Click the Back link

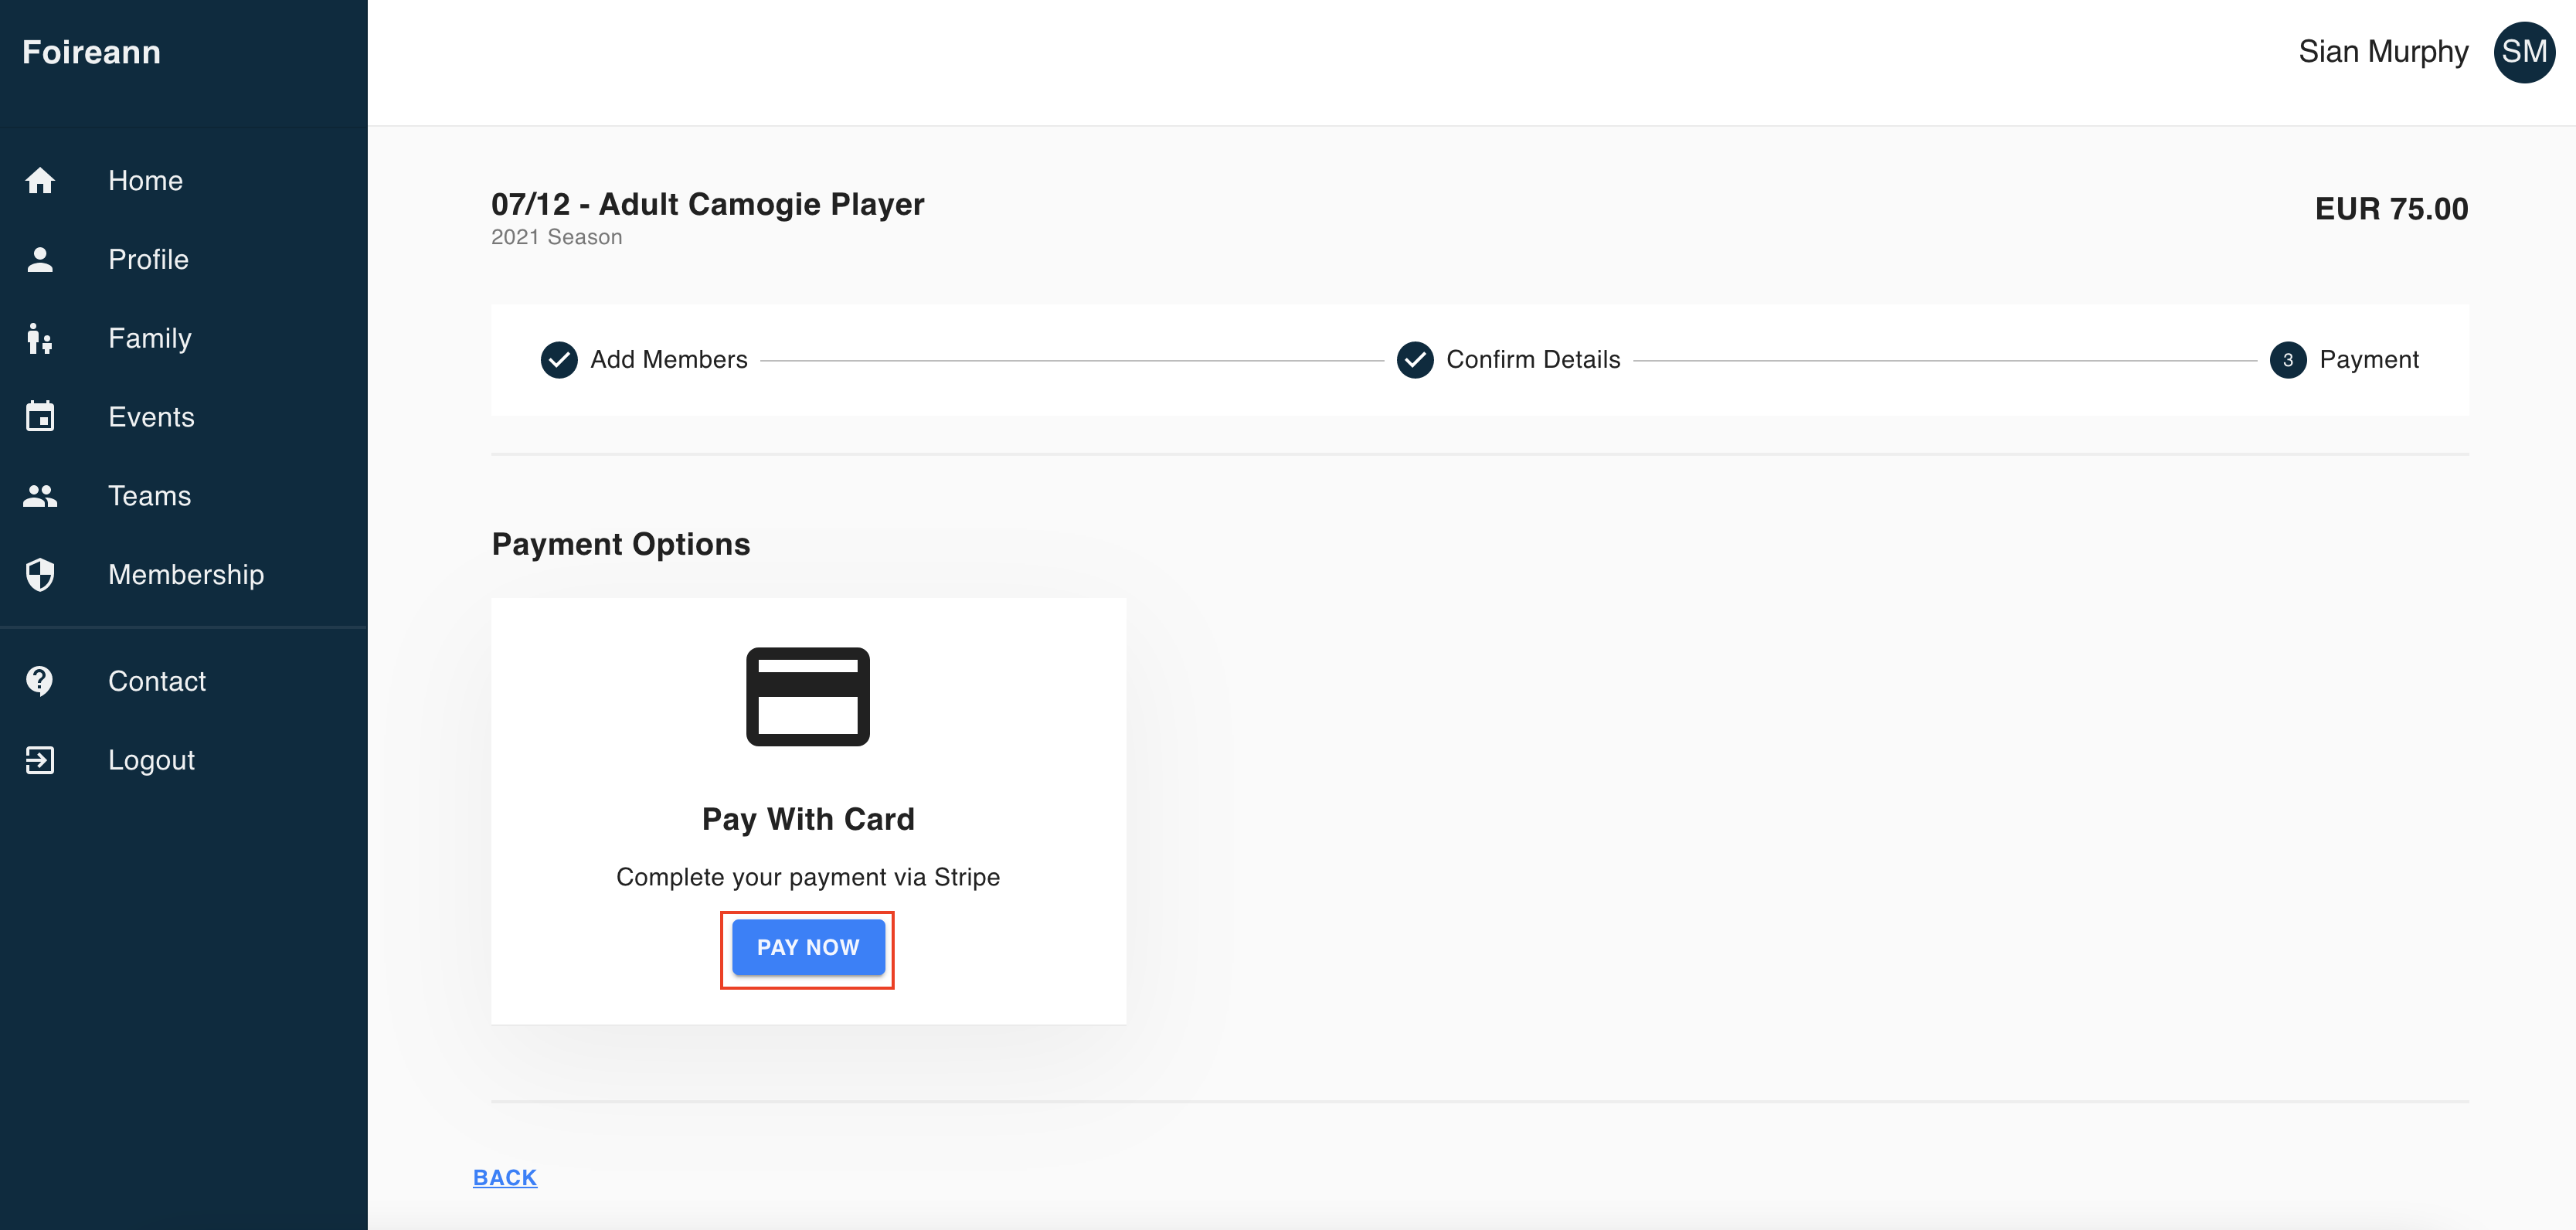(505, 1177)
